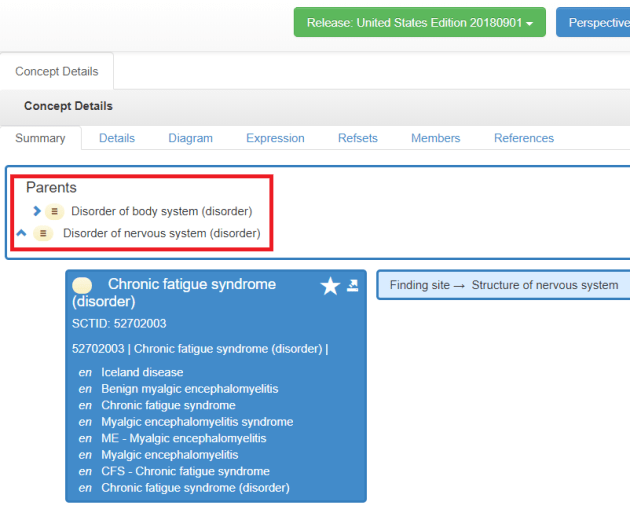Click the definition badge beside Disorder of body system
Image resolution: width=630 pixels, height=509 pixels.
(55, 211)
